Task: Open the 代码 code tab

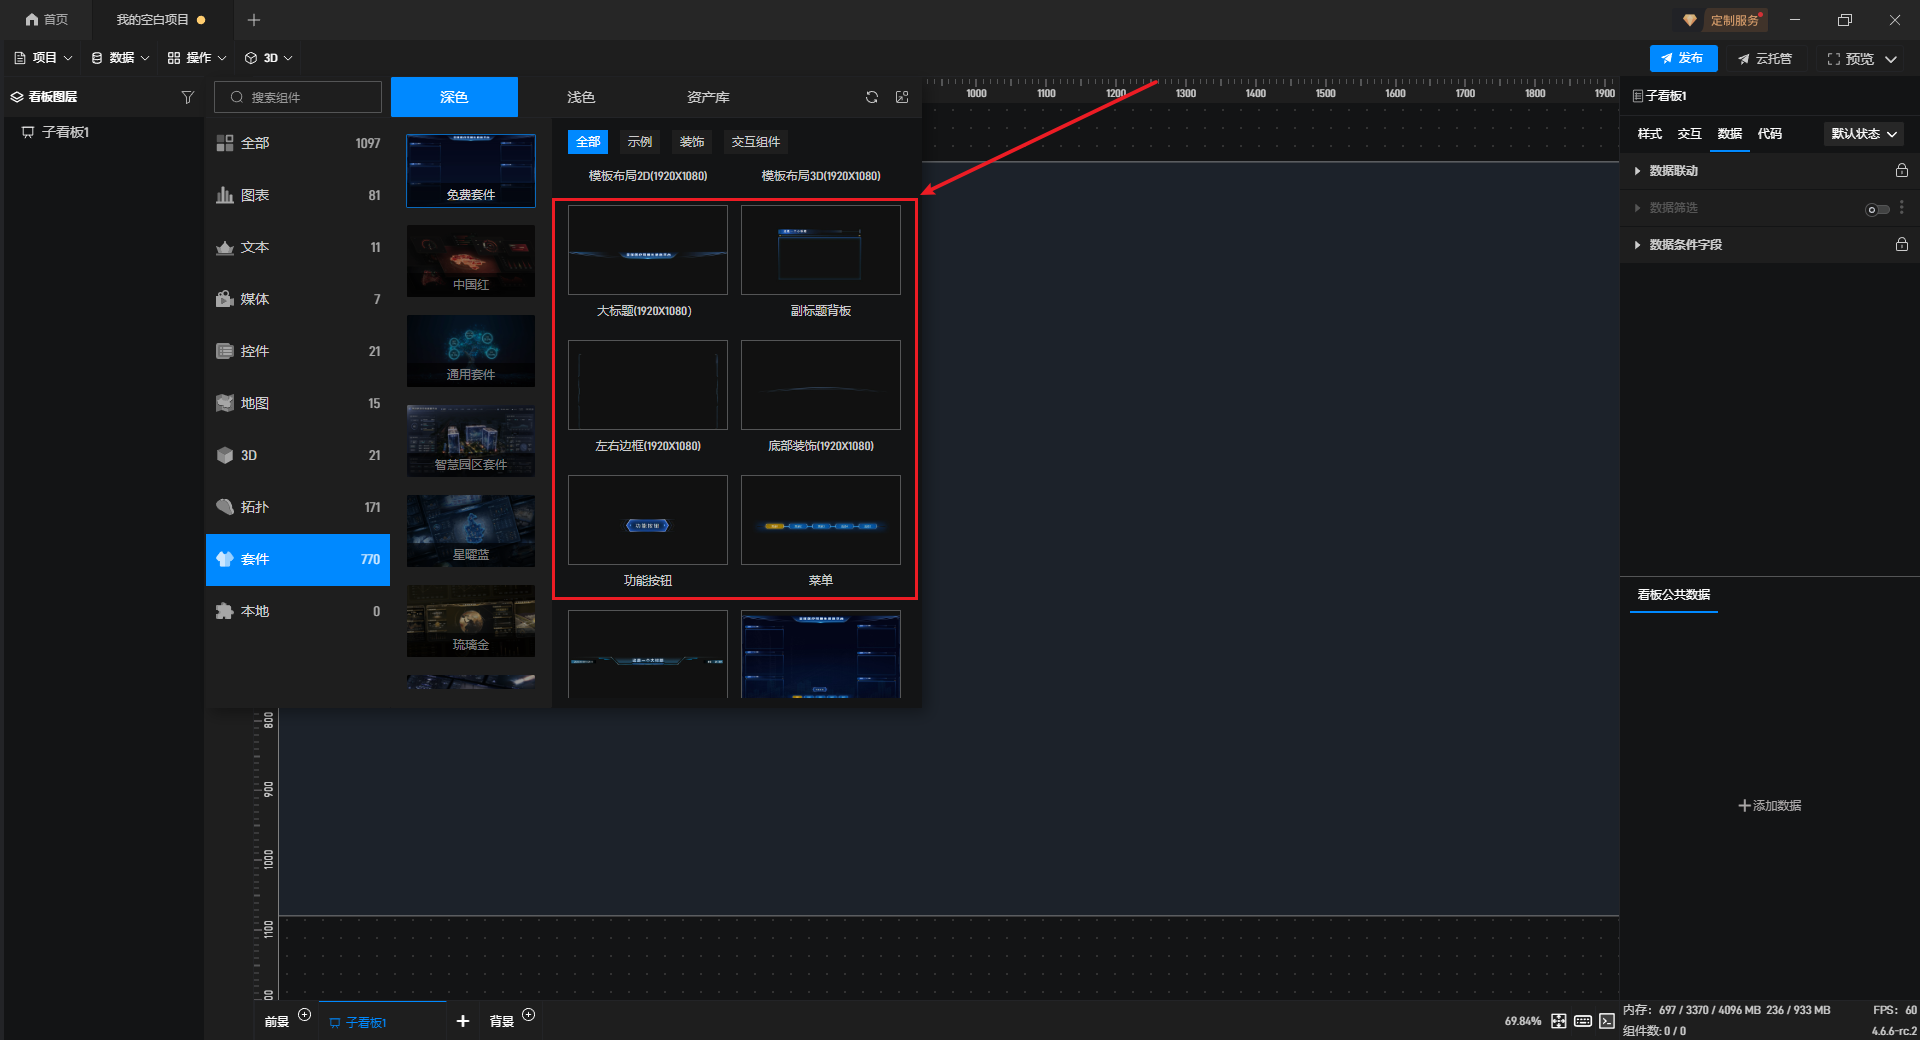Action: (1770, 134)
